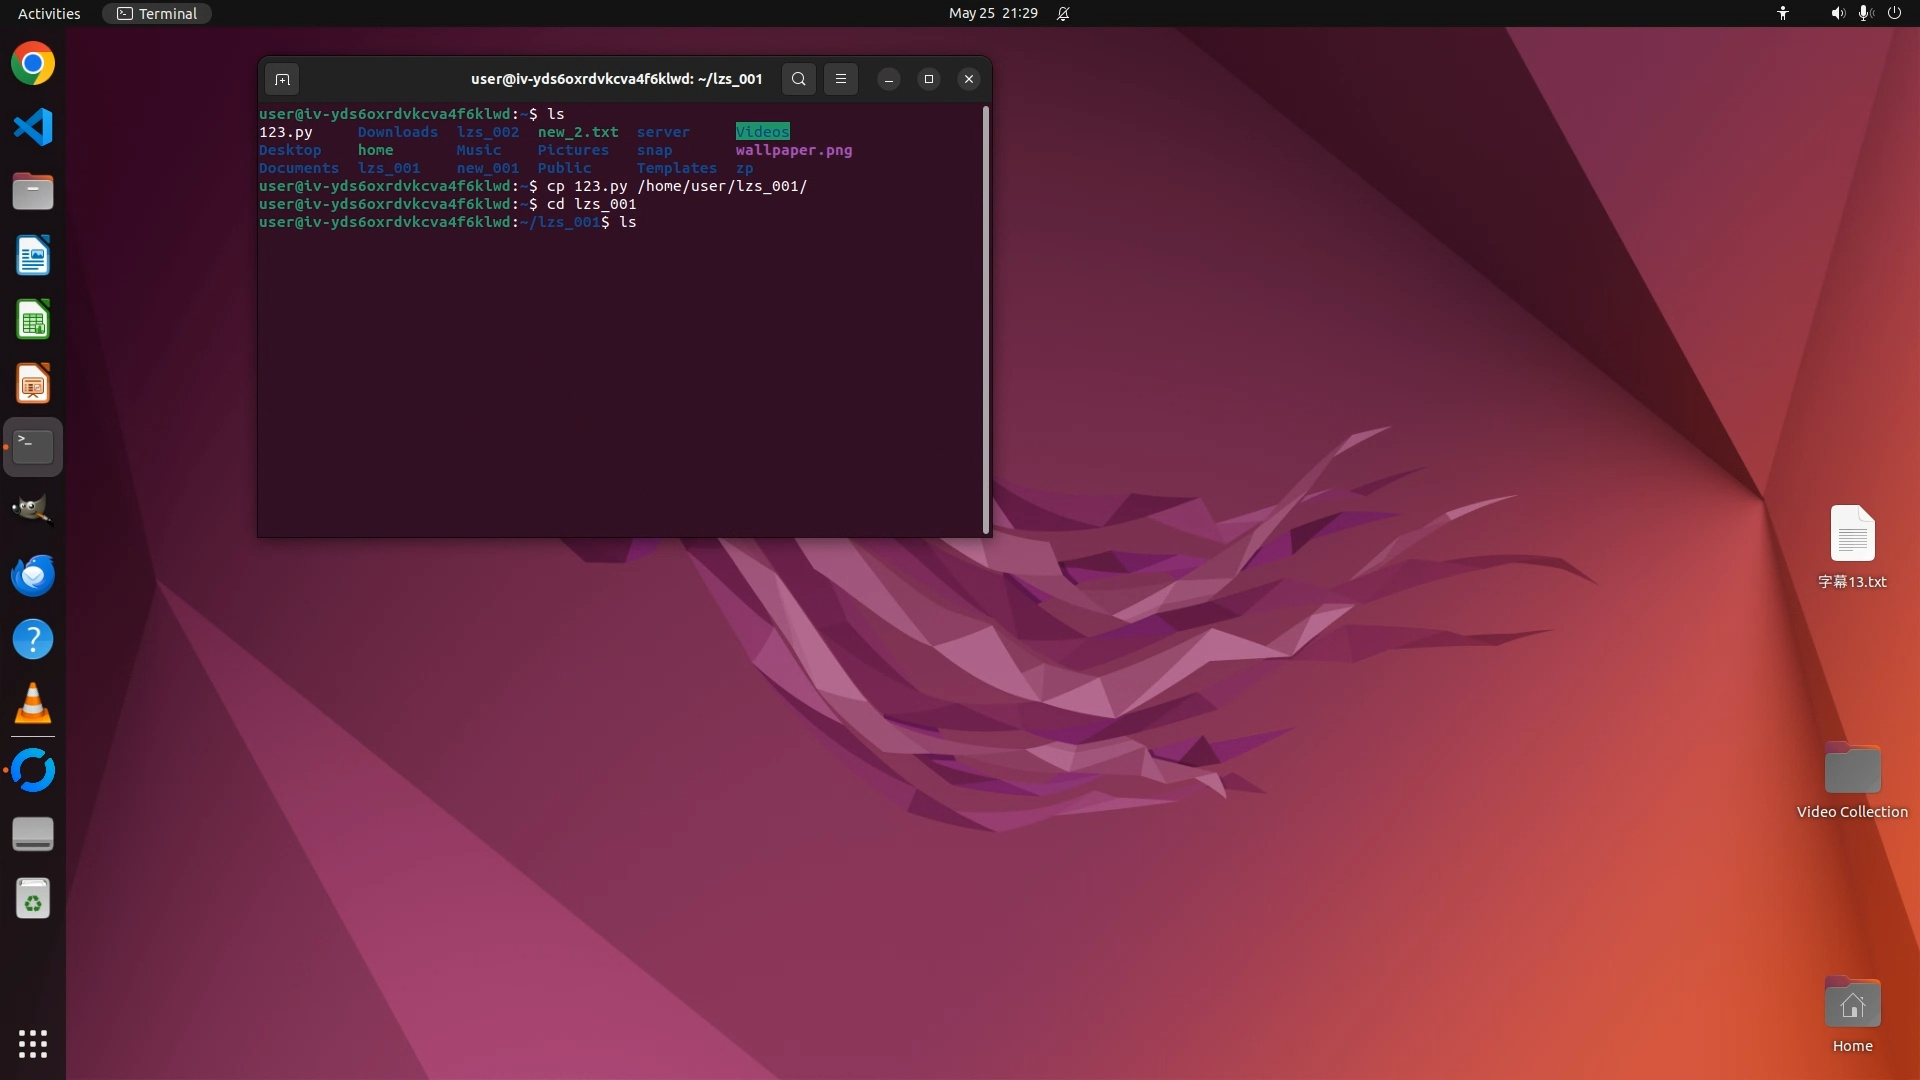Launch LibreOffice Writer from dock

point(33,256)
